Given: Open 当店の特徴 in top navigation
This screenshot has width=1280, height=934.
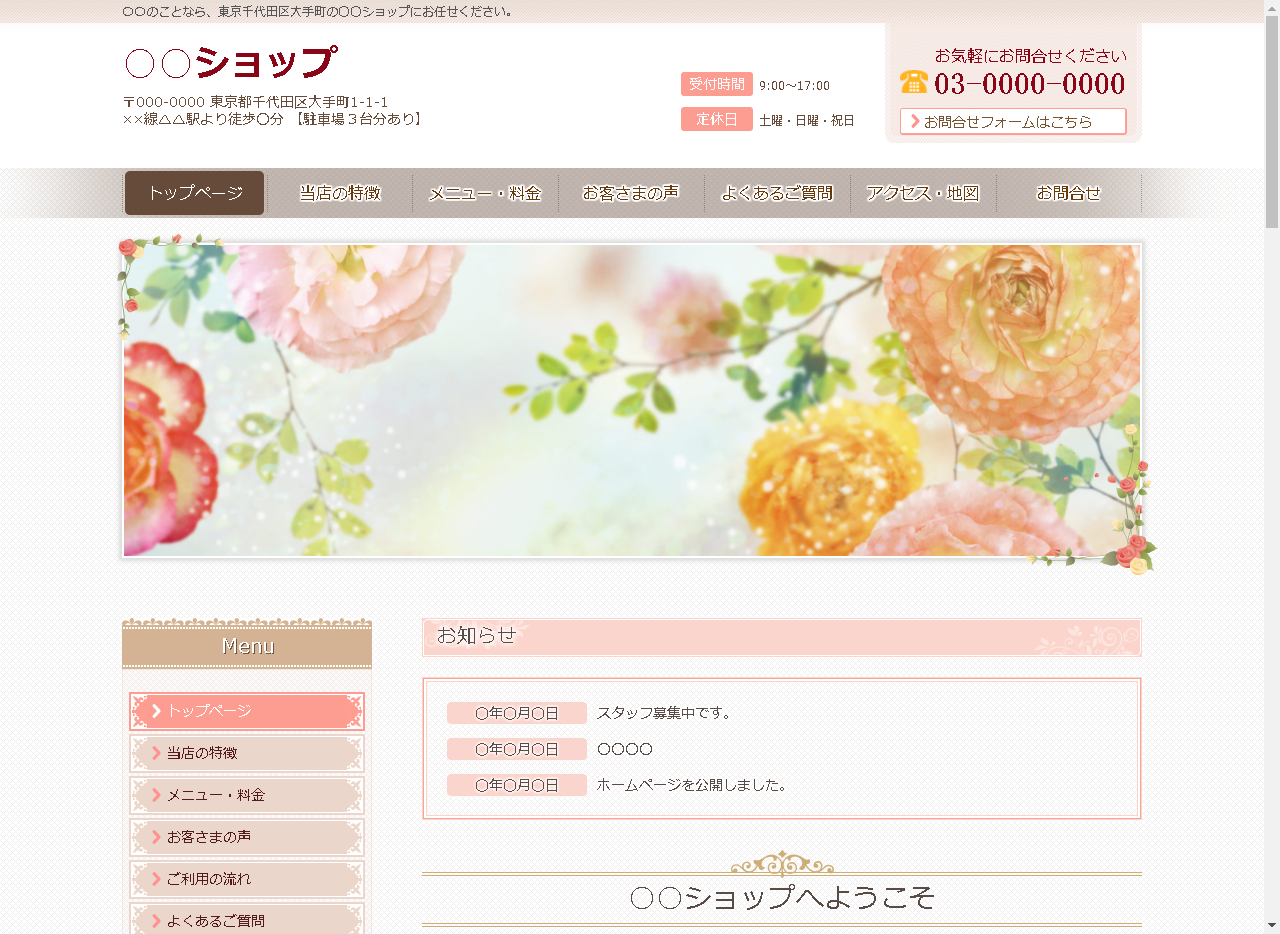Looking at the screenshot, I should (340, 193).
